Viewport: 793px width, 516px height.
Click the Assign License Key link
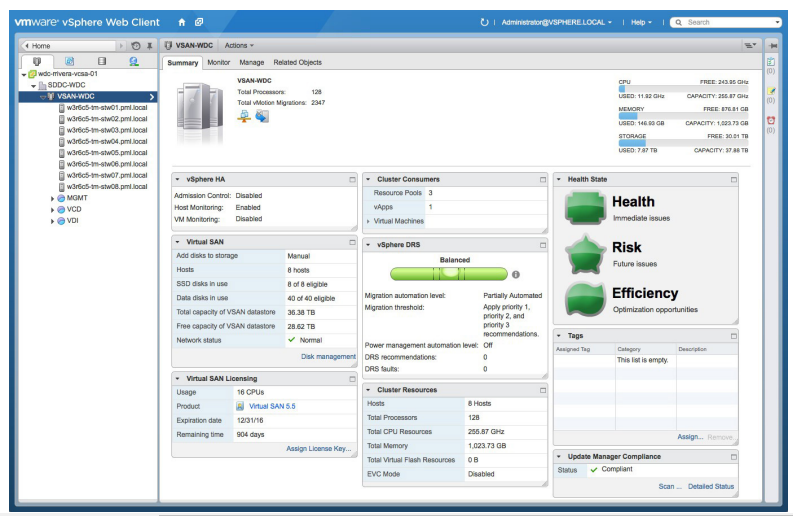[319, 449]
